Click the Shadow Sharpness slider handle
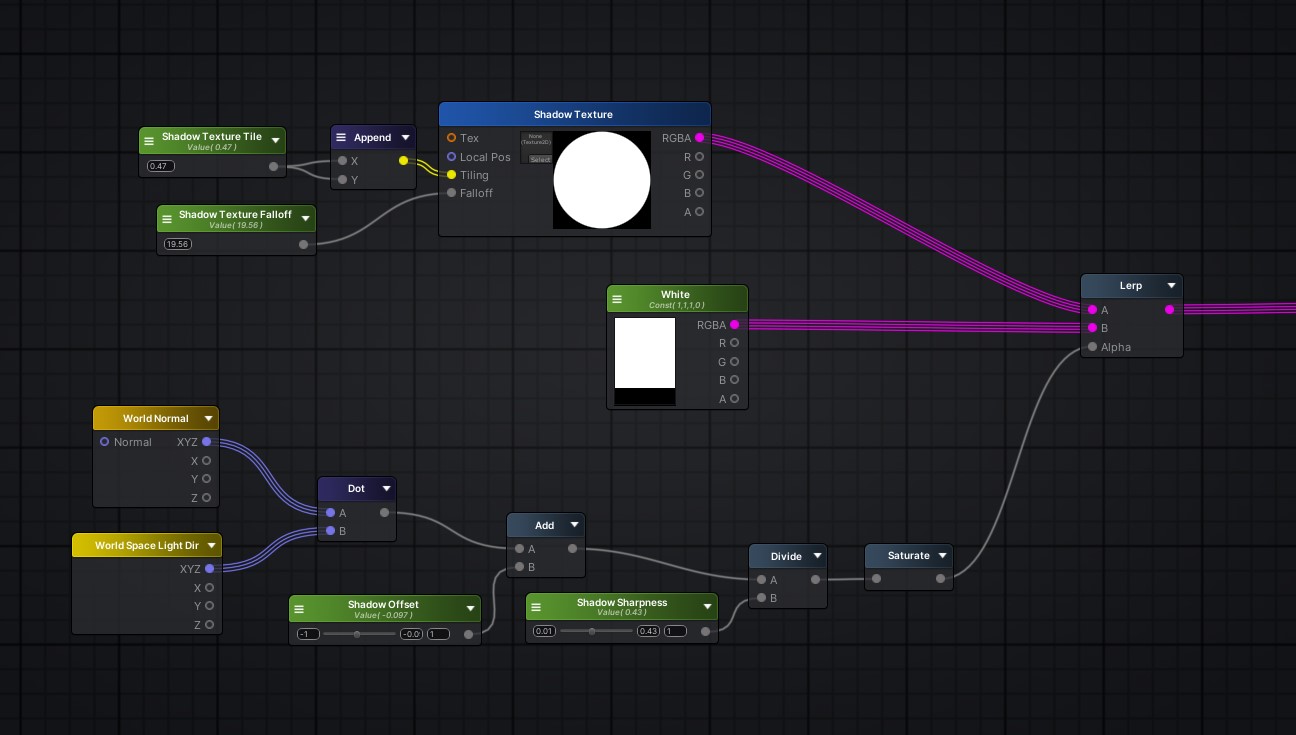 click(x=592, y=631)
